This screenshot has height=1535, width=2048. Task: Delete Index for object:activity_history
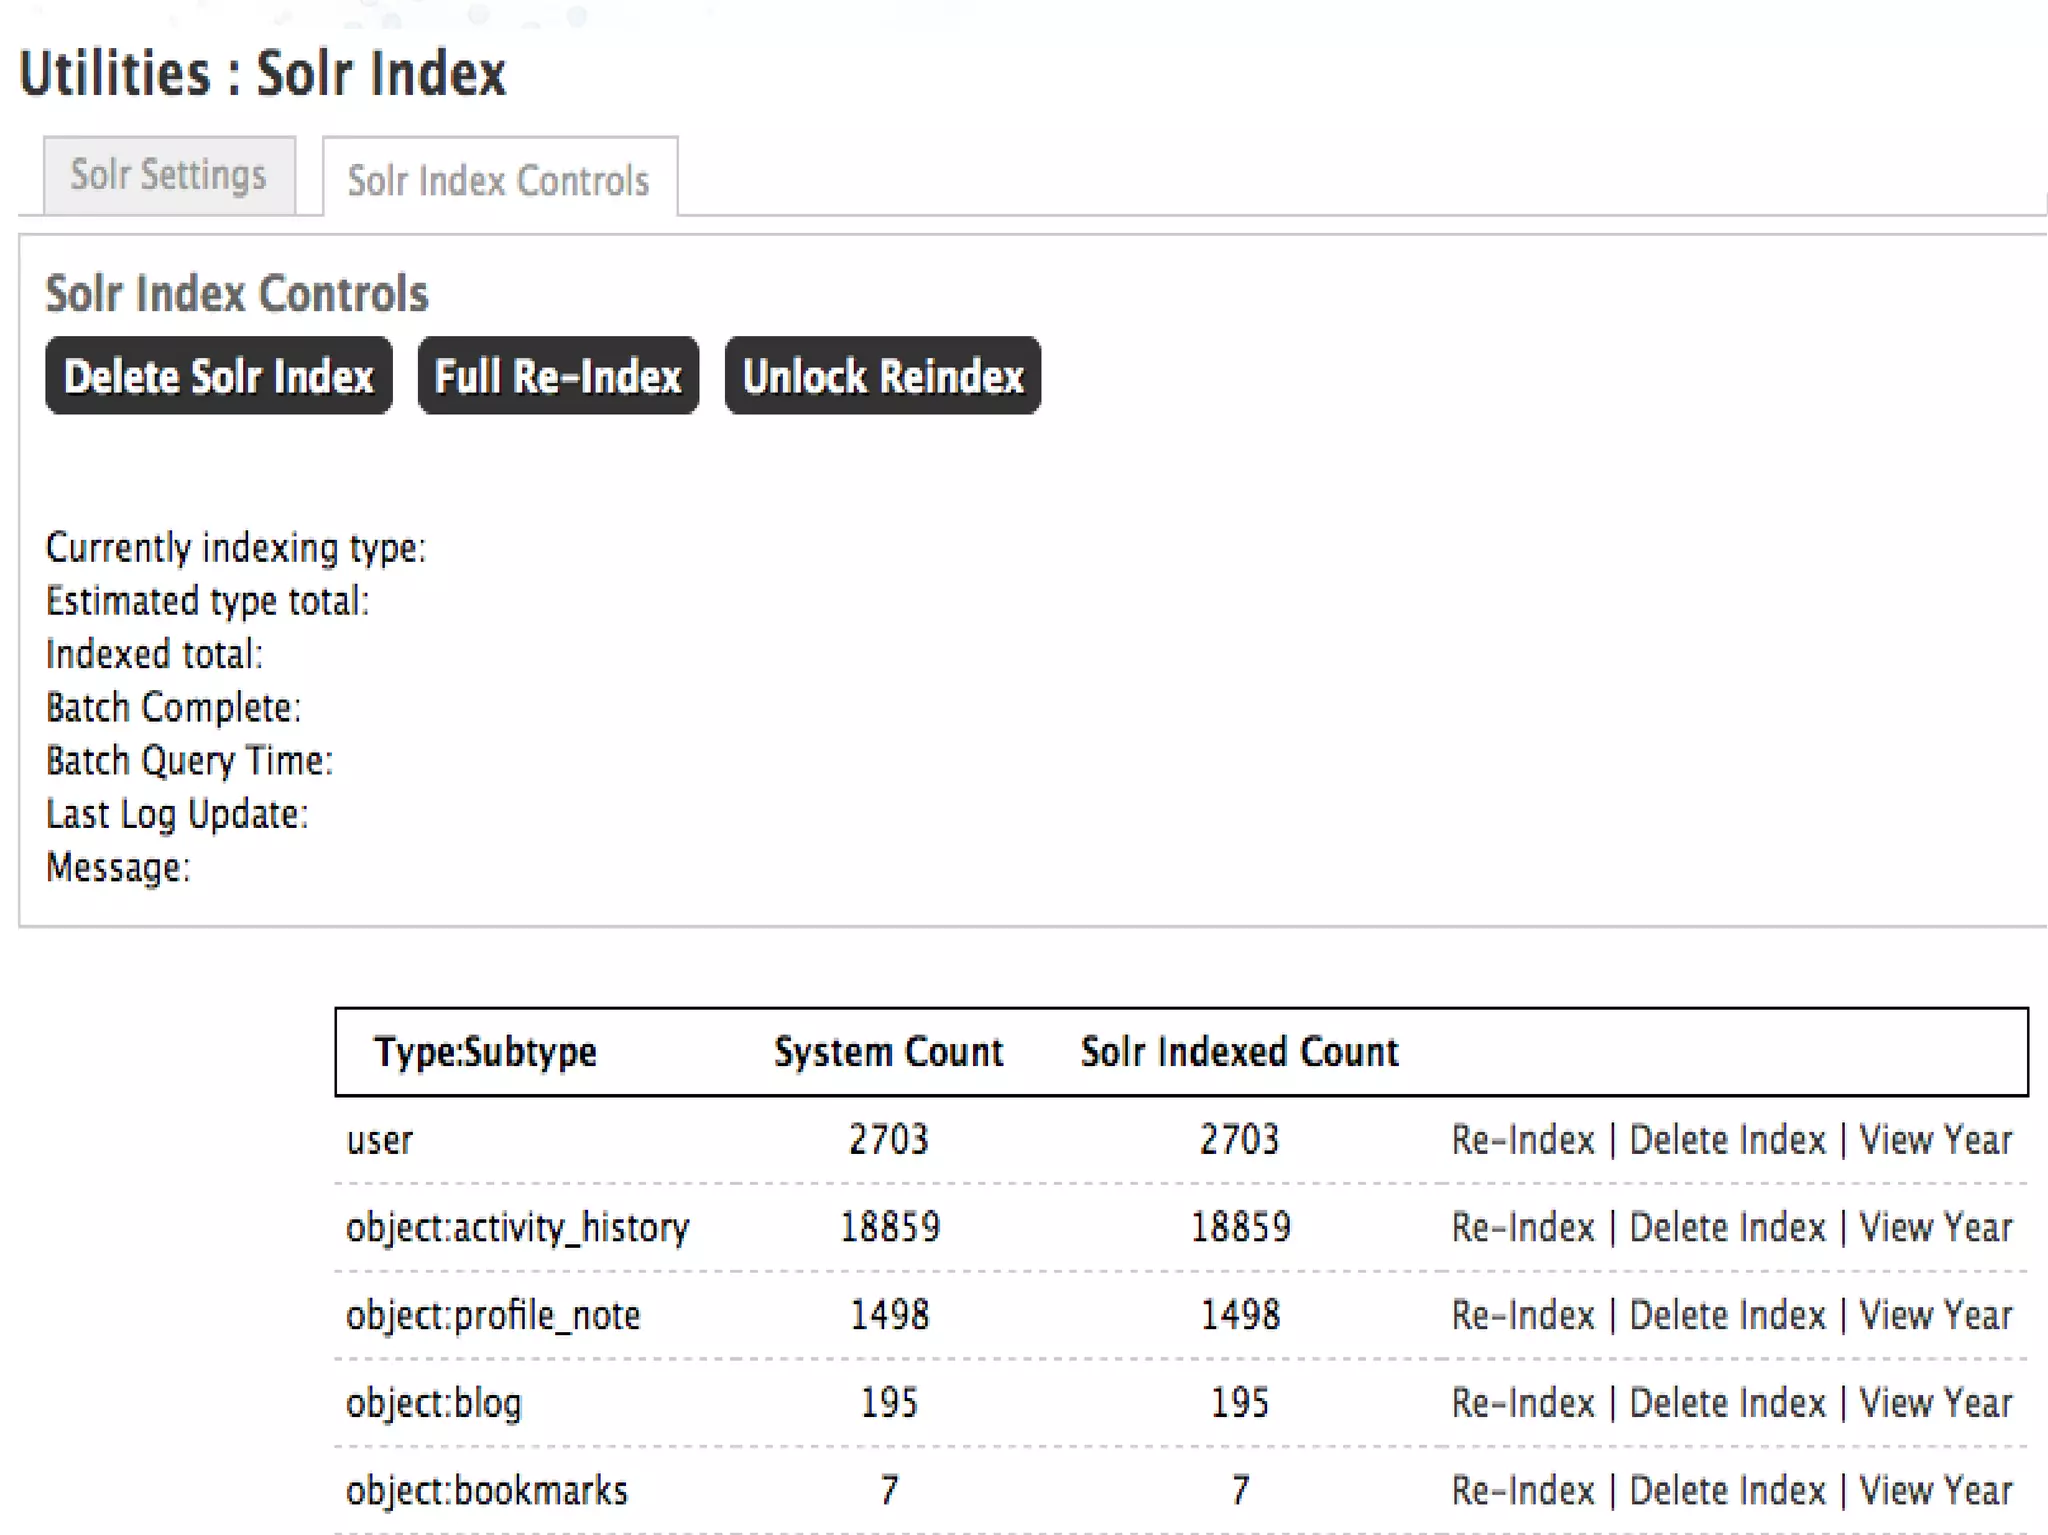(x=1727, y=1227)
